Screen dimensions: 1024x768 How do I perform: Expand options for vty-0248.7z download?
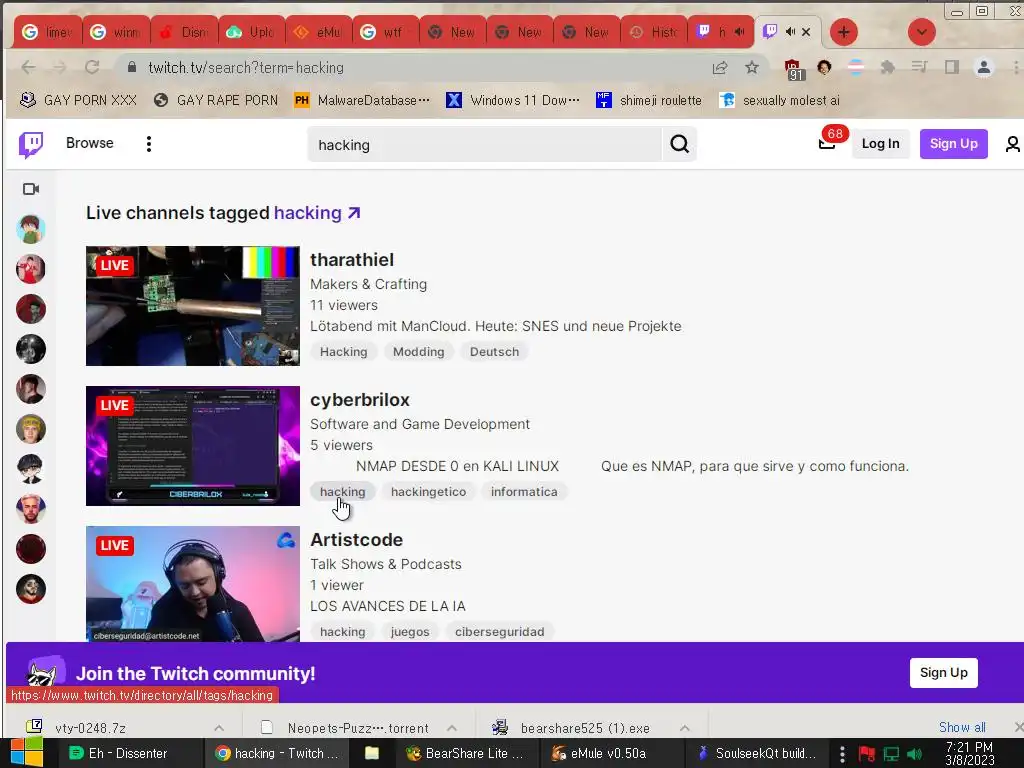click(219, 728)
